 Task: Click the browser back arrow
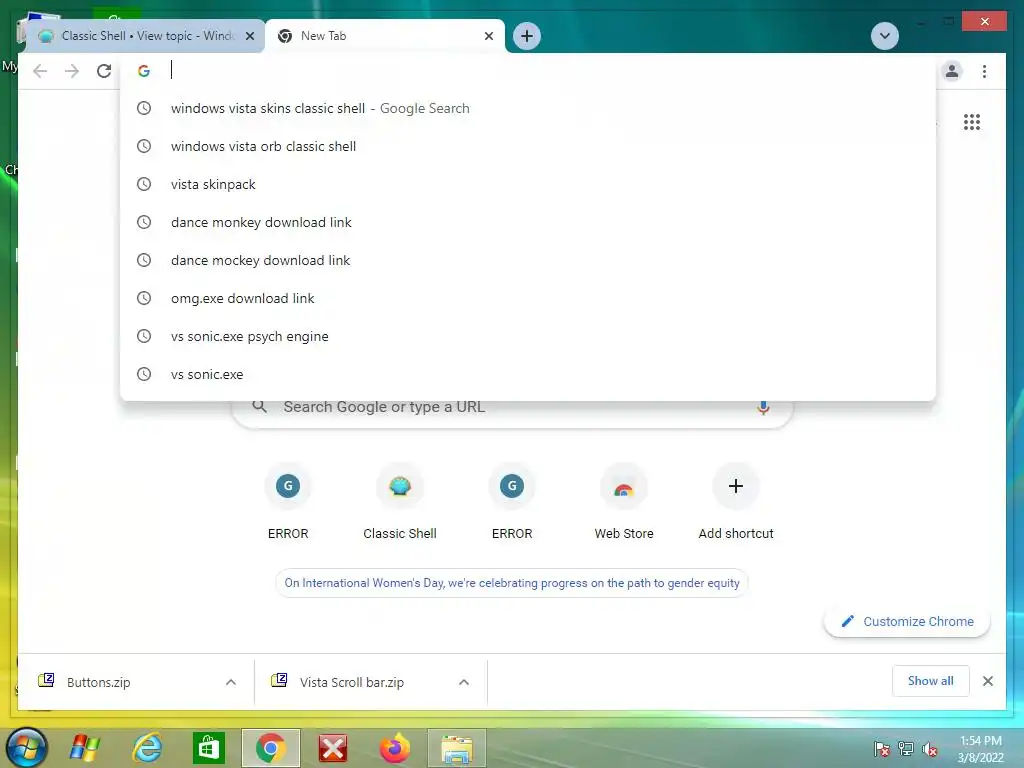point(40,71)
